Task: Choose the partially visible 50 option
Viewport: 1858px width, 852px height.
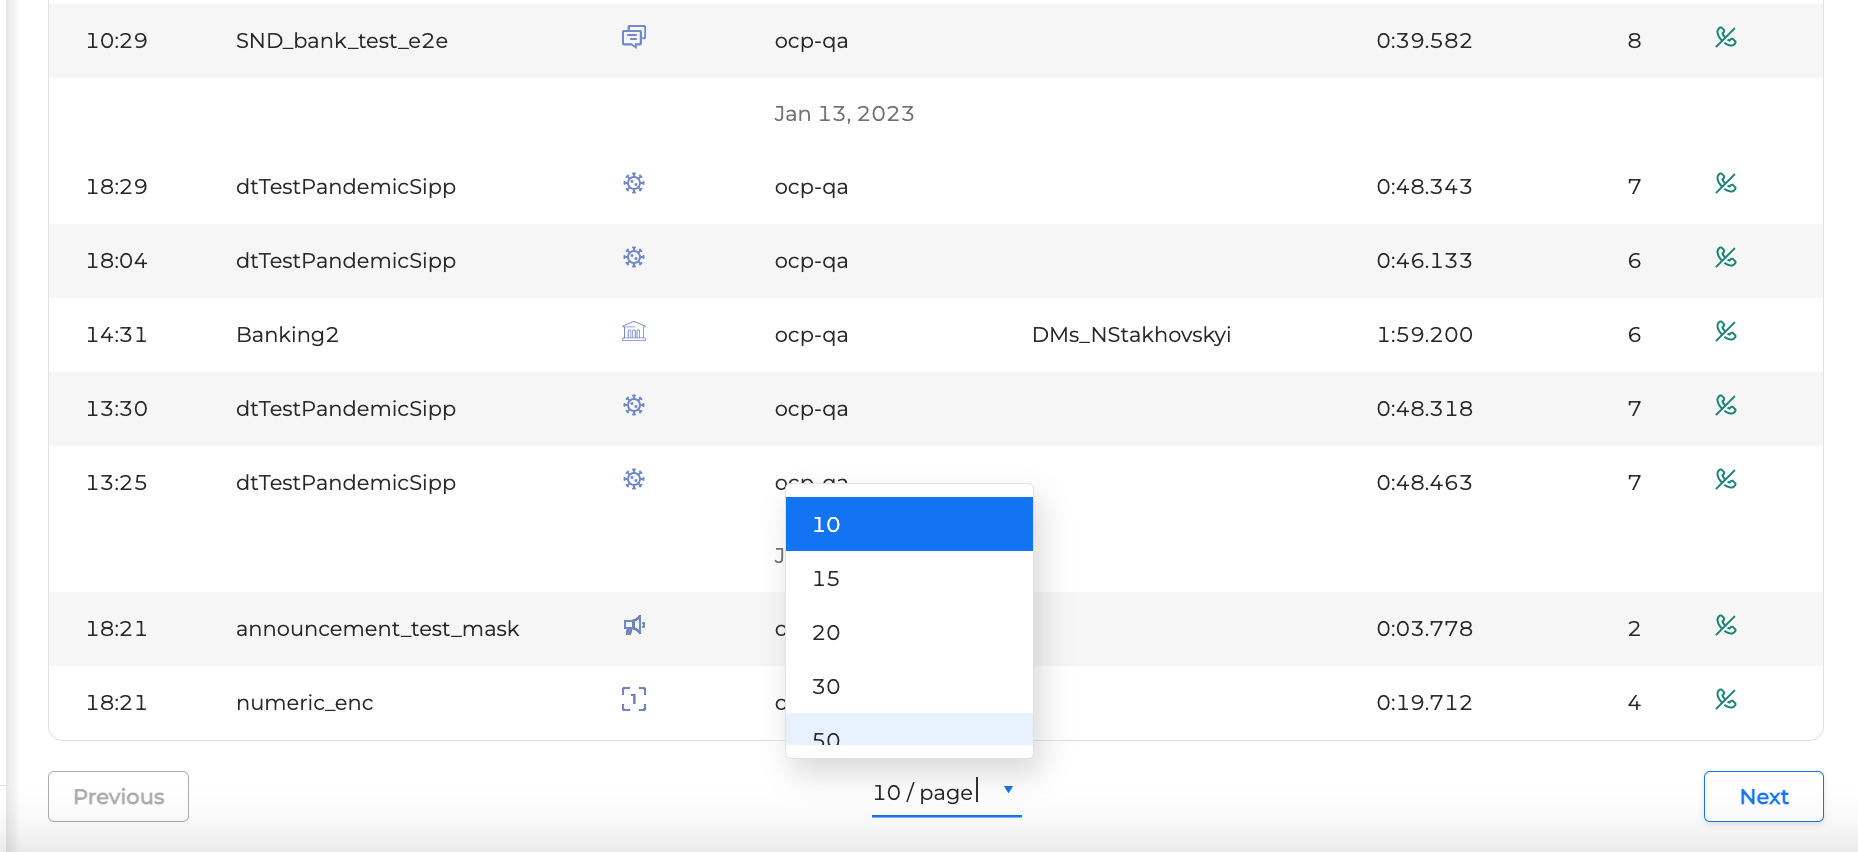Action: [x=908, y=733]
